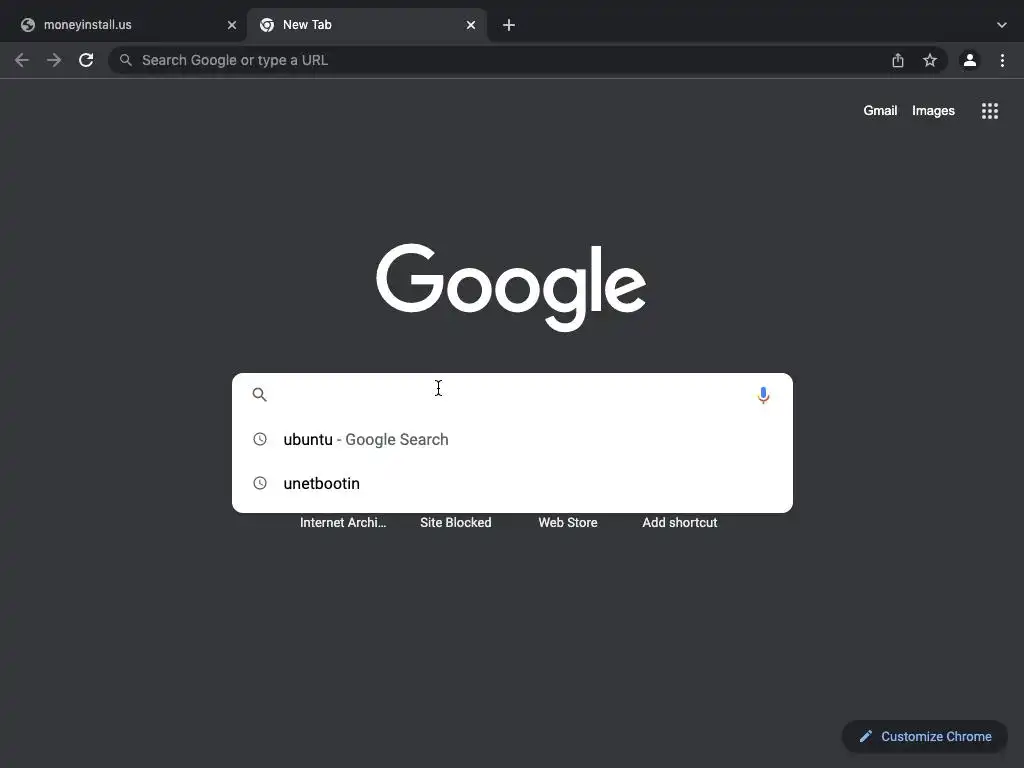Click the clock icon beside ubuntu suggestion

(x=260, y=439)
